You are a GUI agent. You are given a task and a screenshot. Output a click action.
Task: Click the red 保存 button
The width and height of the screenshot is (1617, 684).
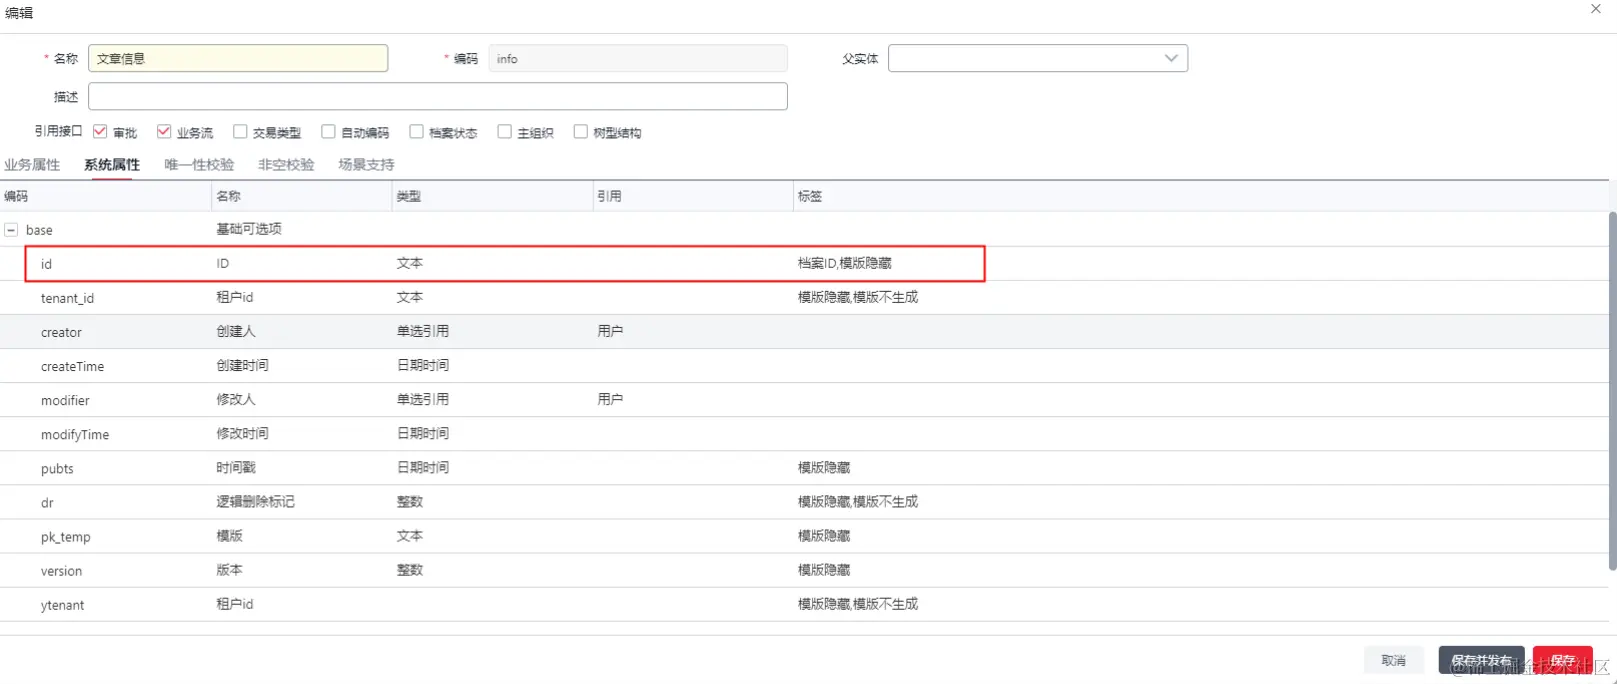tap(1562, 660)
